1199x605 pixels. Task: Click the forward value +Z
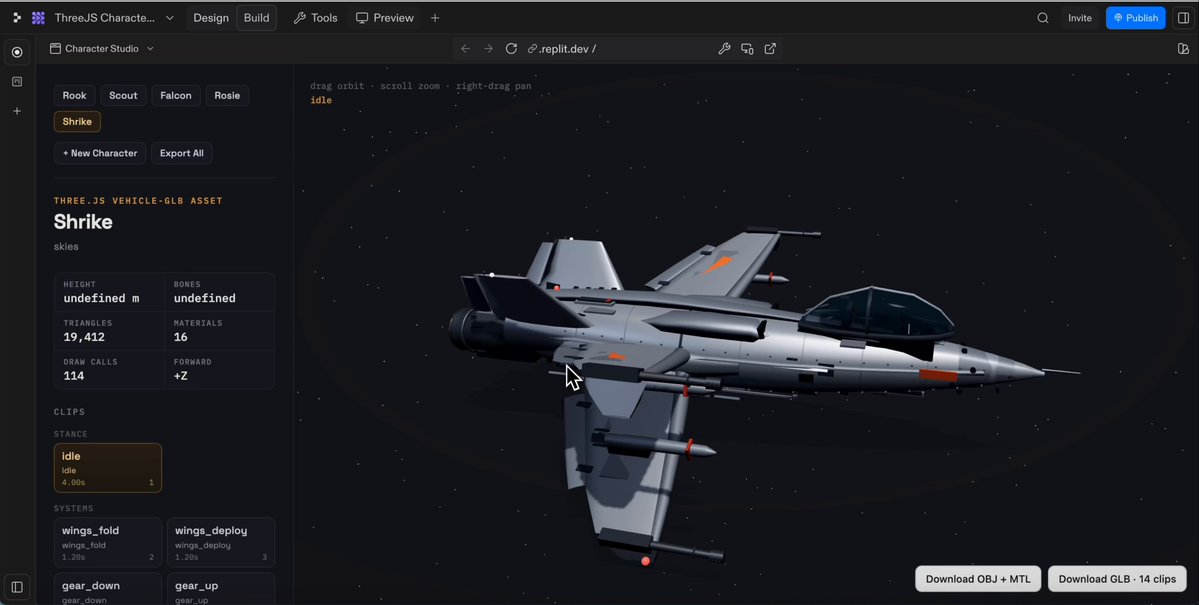coord(180,376)
